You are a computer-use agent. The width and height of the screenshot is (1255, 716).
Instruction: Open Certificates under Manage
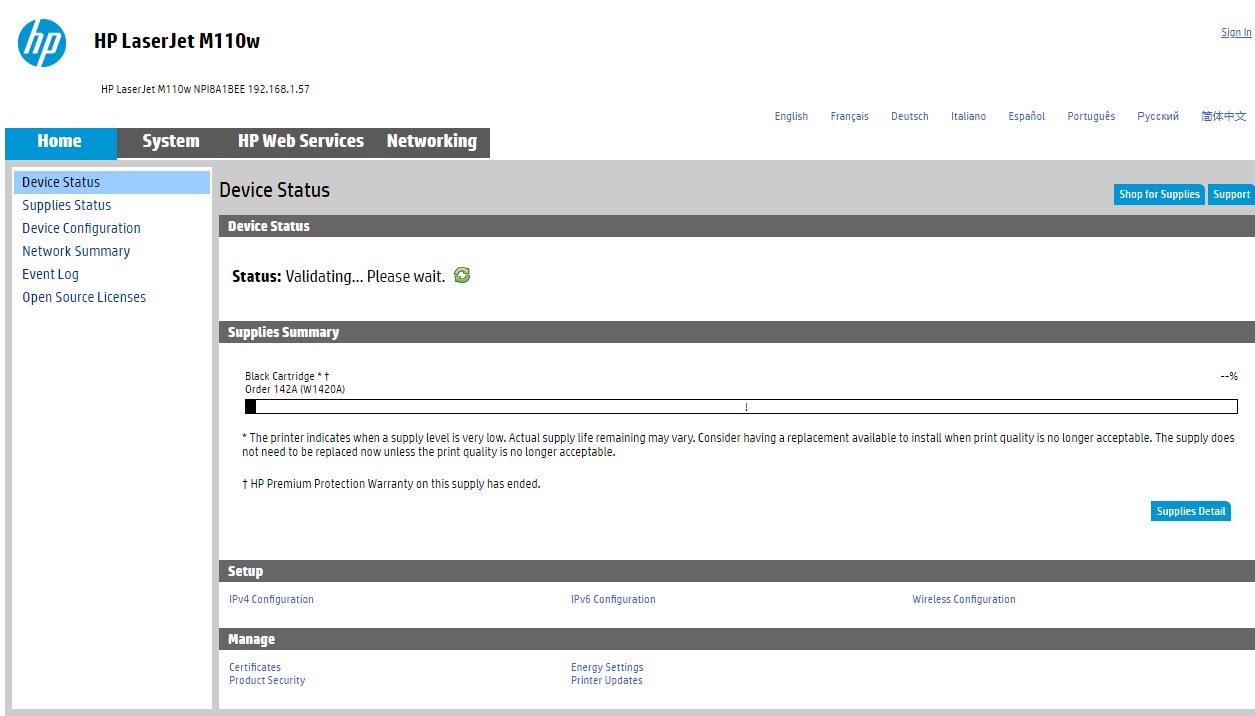click(255, 668)
